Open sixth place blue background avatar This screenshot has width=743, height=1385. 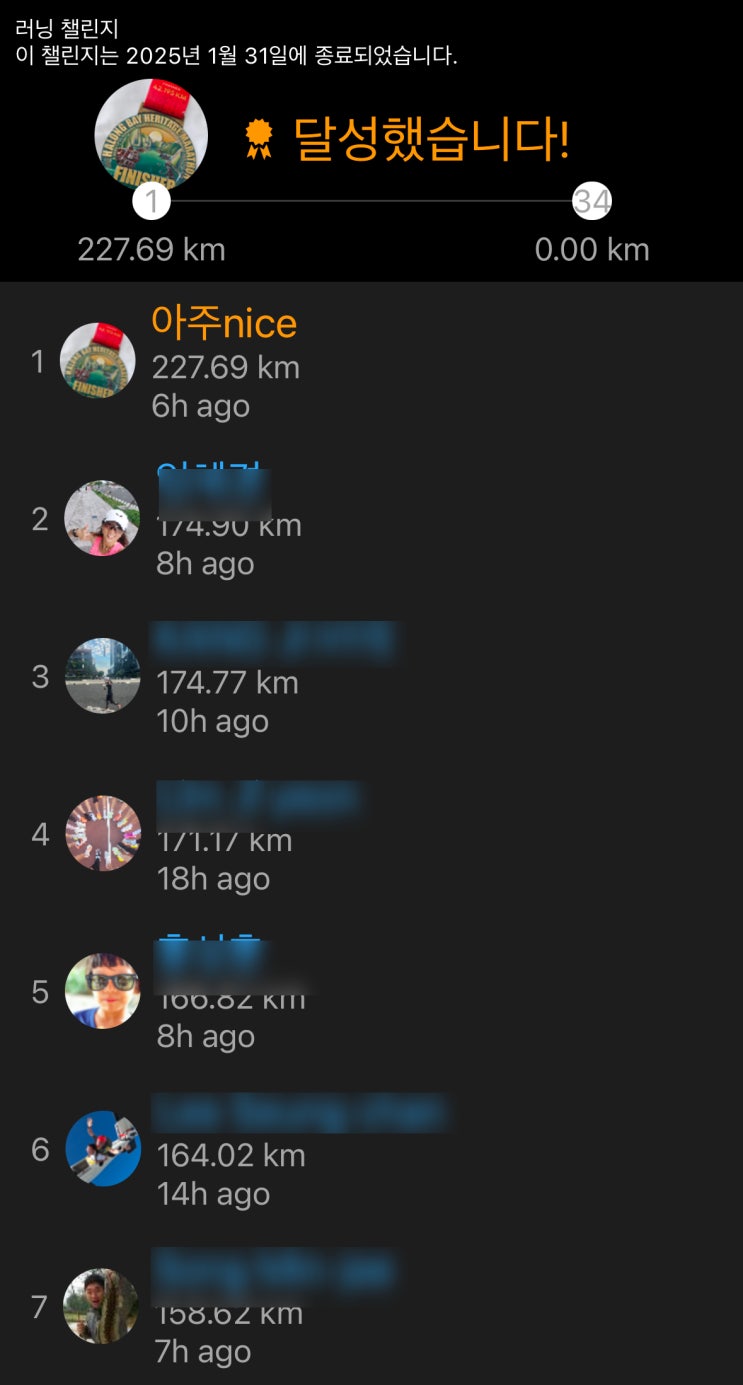click(x=102, y=1148)
